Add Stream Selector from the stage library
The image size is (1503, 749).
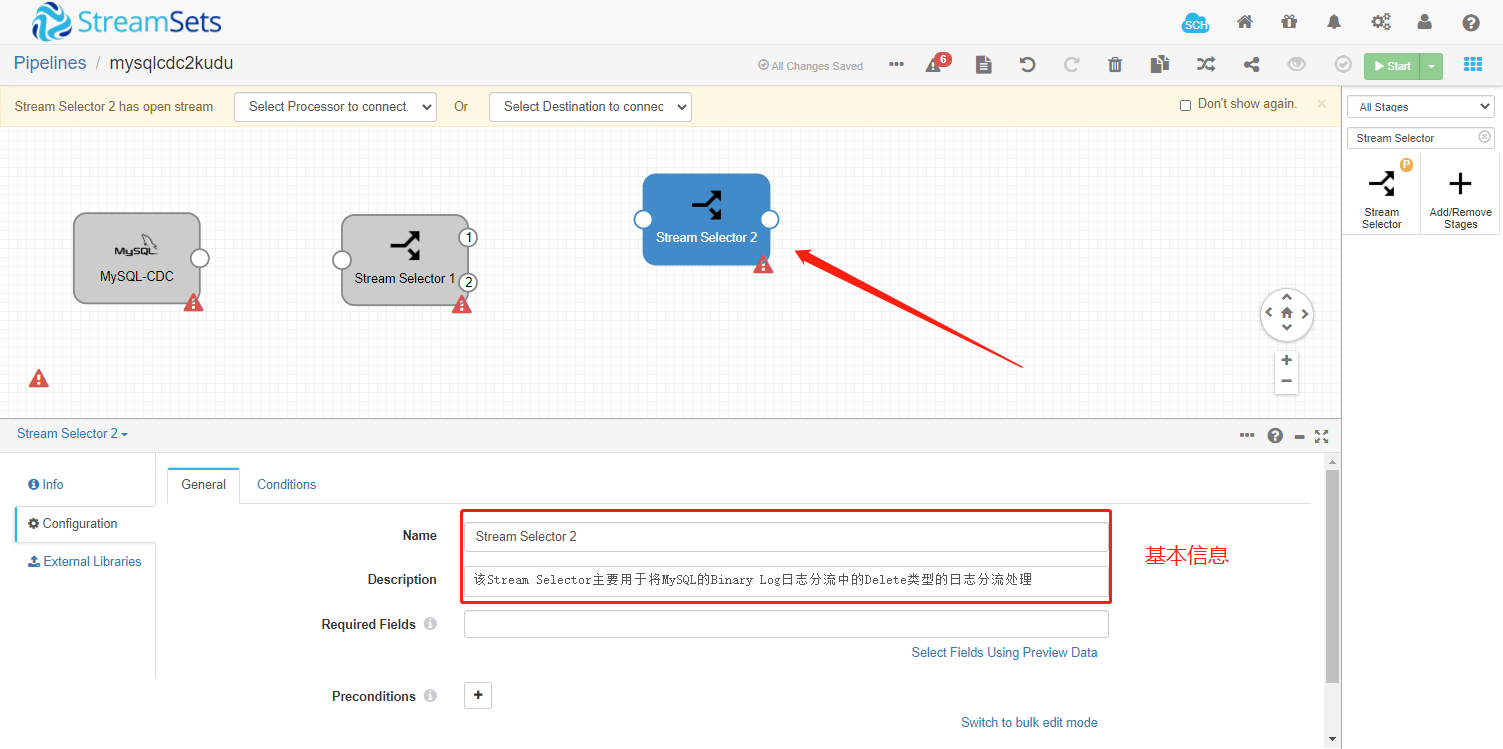tap(1382, 195)
